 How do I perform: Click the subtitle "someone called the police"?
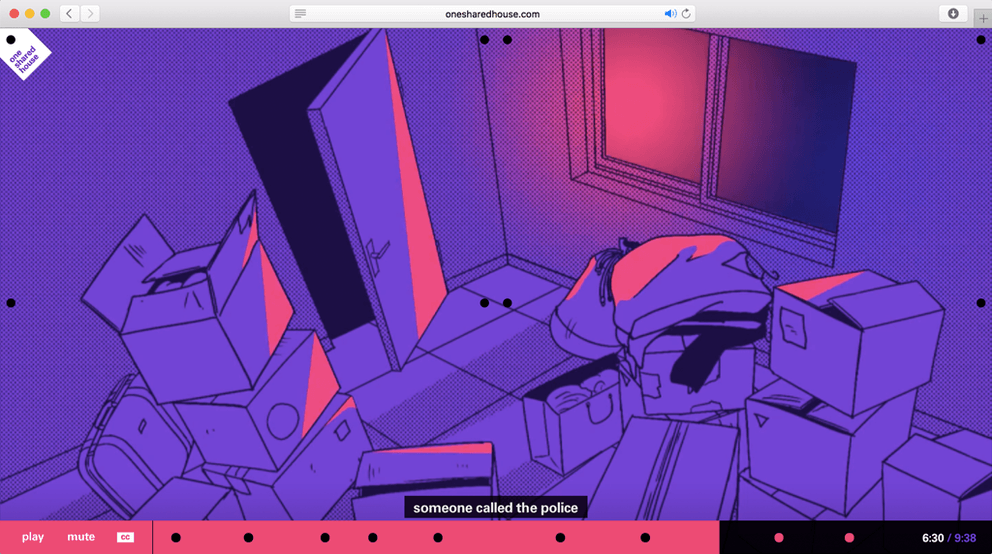pos(495,508)
